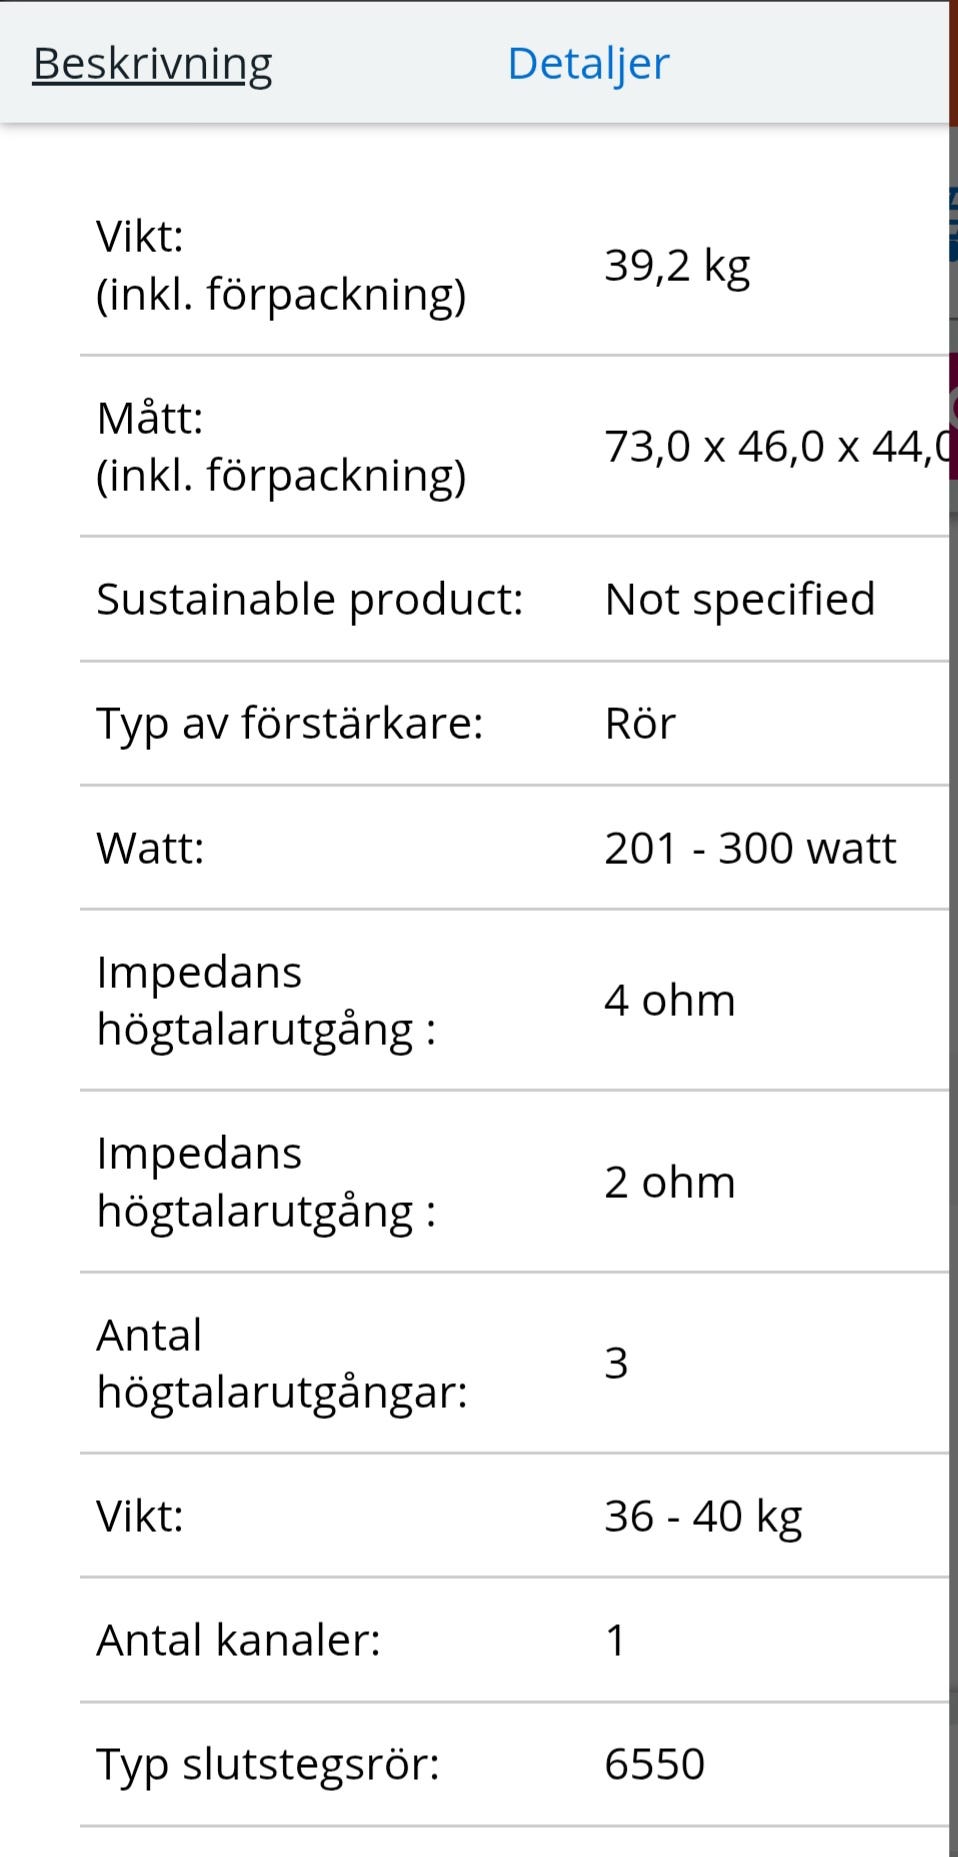Click the Typ slutstegsrör label
The width and height of the screenshot is (958, 1857).
(x=267, y=1764)
